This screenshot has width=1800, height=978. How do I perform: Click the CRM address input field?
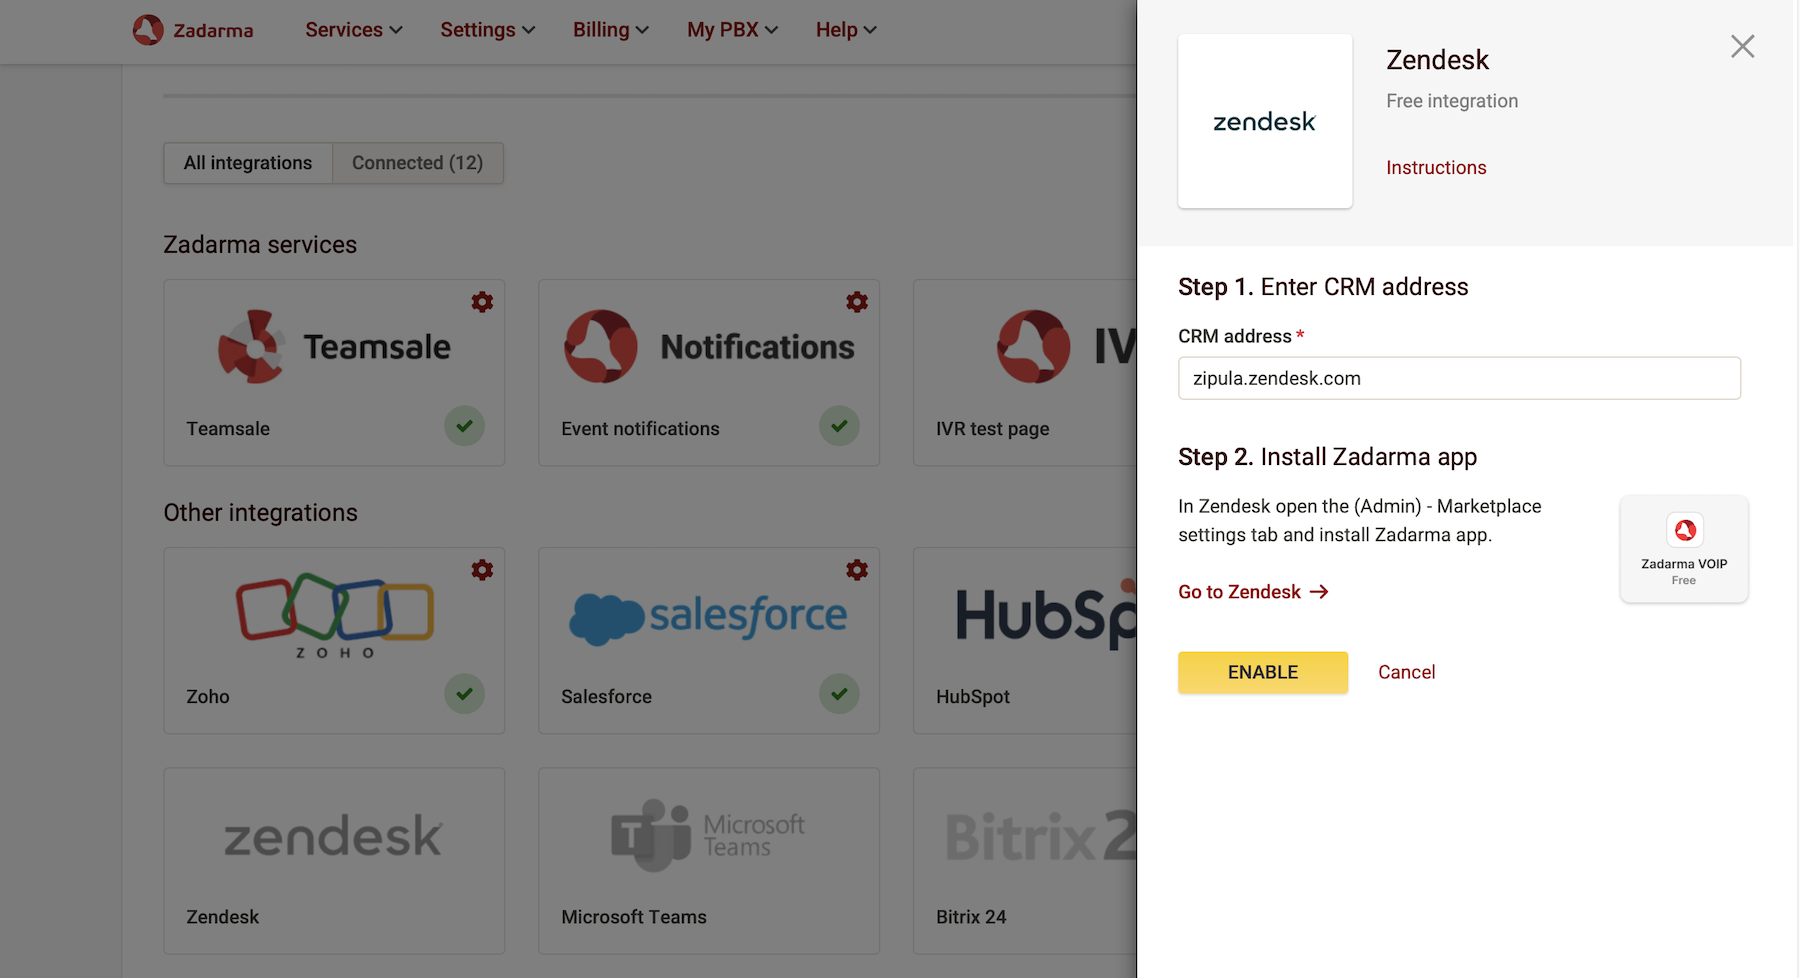1459,378
